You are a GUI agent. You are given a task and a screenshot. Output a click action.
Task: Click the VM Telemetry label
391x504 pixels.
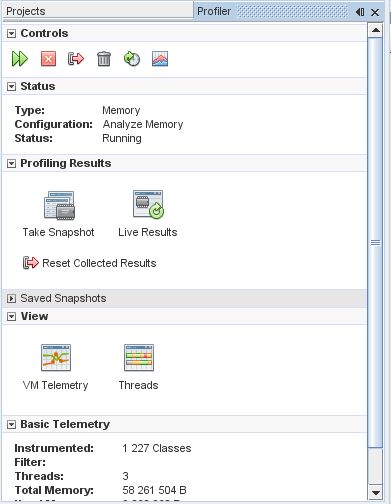point(55,385)
